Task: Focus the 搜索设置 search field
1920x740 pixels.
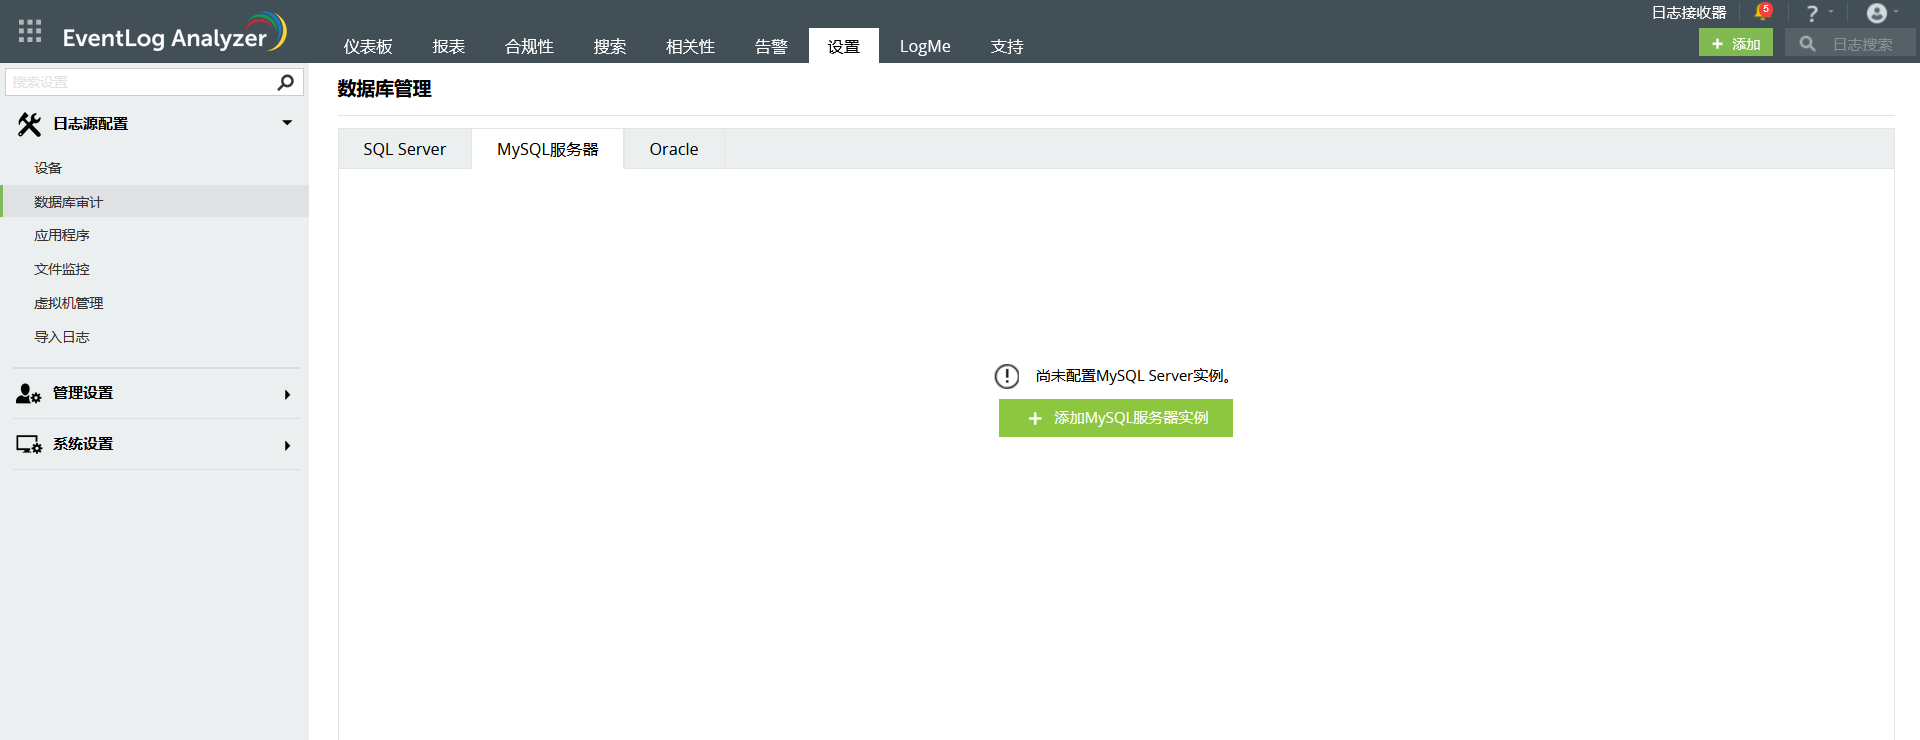Action: coord(154,82)
